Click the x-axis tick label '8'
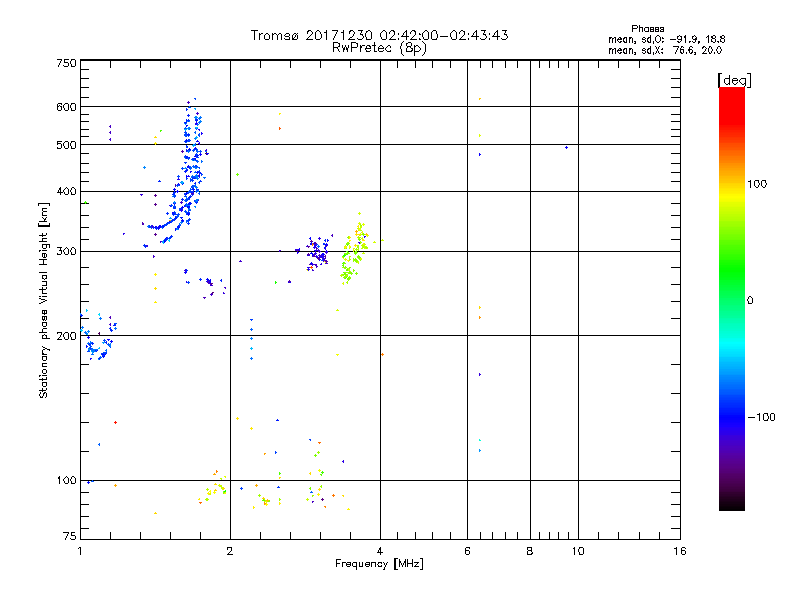The height and width of the screenshot is (600, 800). click(x=530, y=551)
